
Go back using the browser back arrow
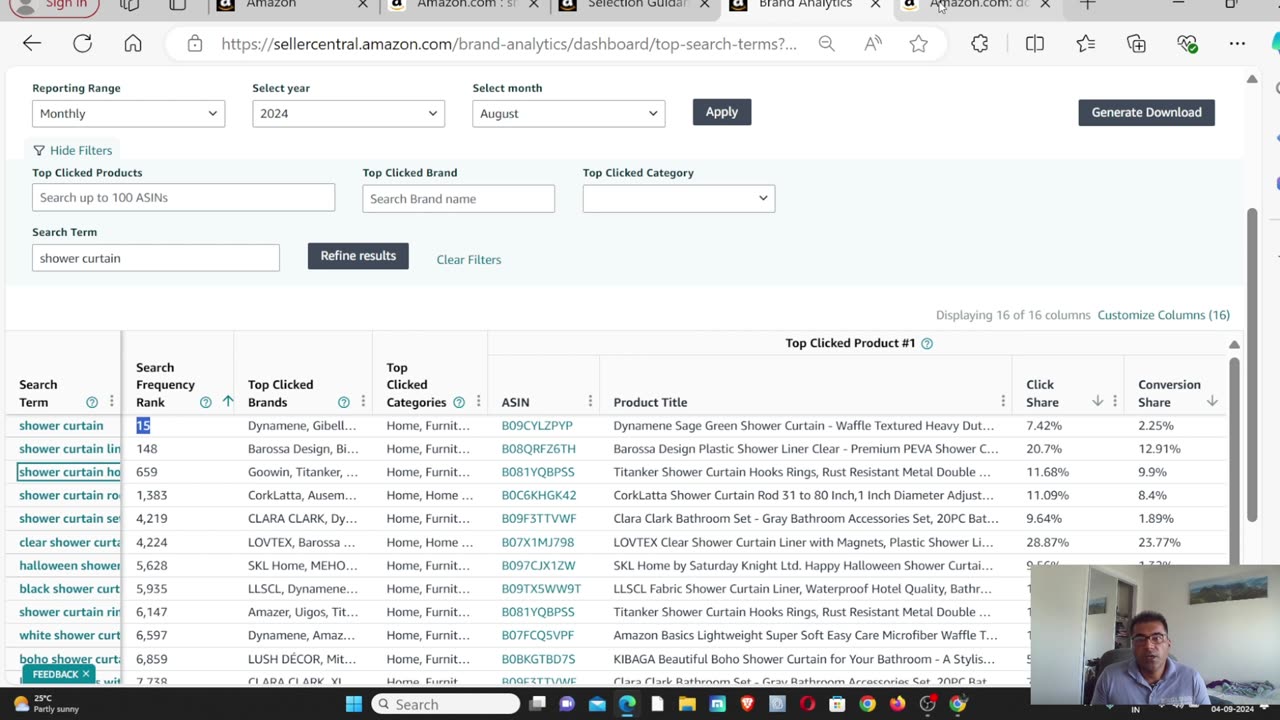click(32, 44)
